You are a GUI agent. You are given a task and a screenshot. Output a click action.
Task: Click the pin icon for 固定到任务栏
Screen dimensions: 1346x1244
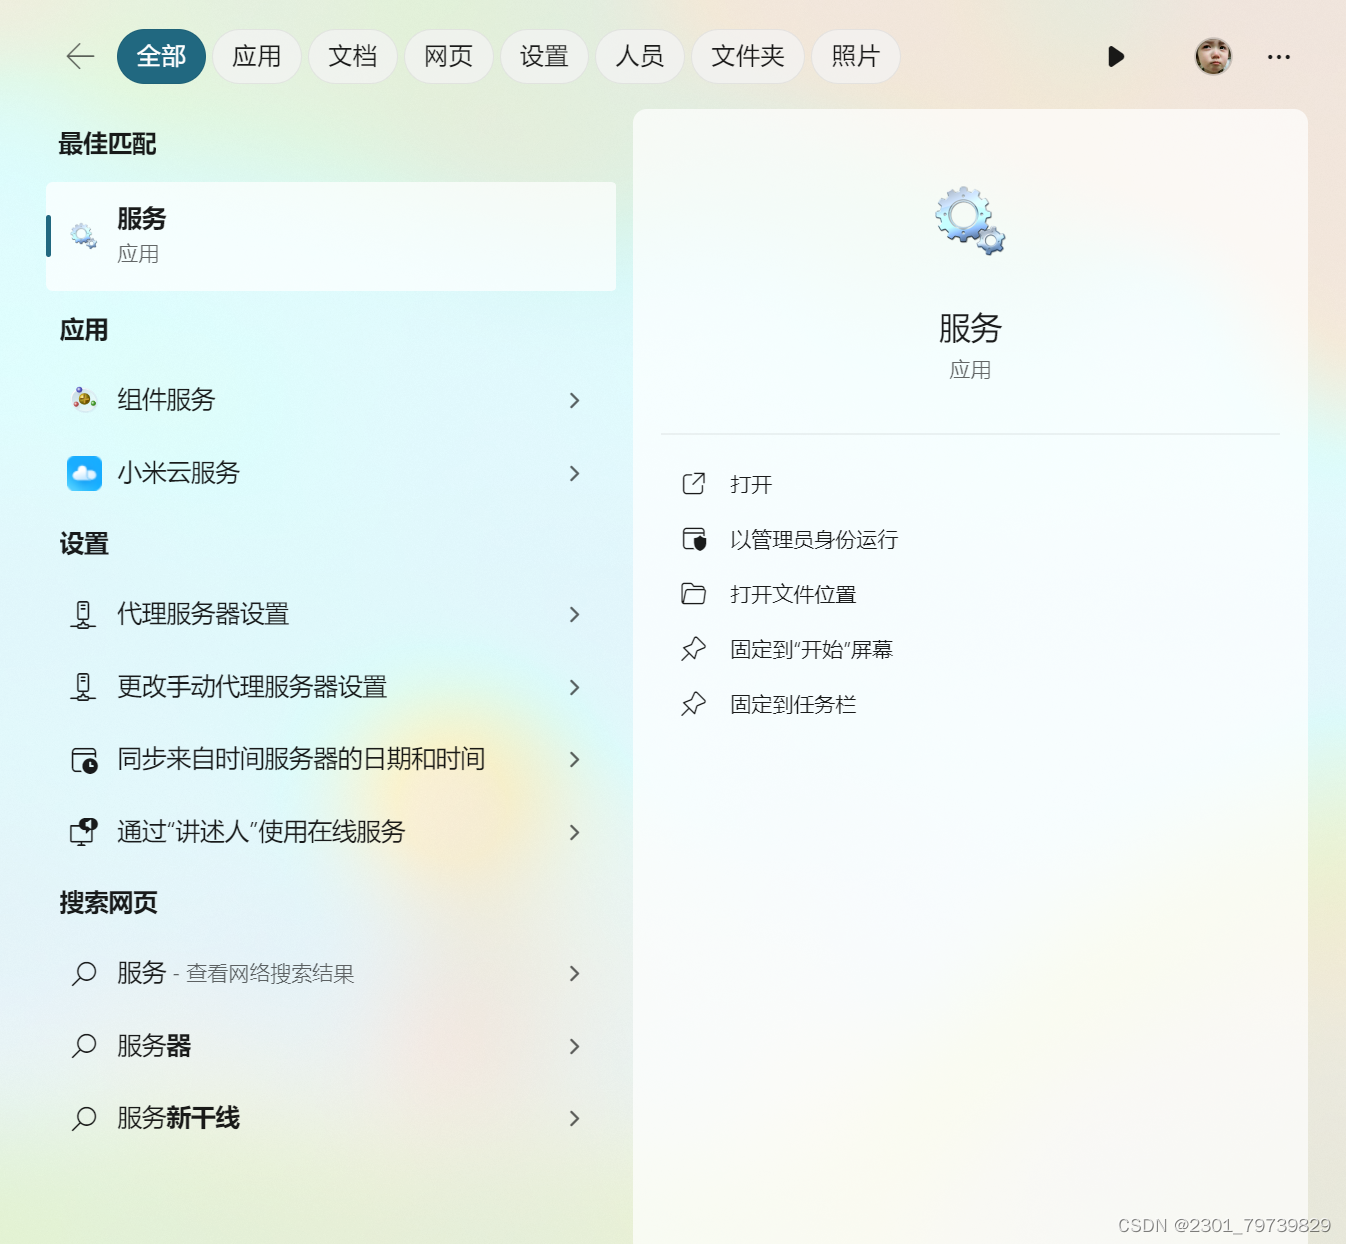tap(693, 704)
